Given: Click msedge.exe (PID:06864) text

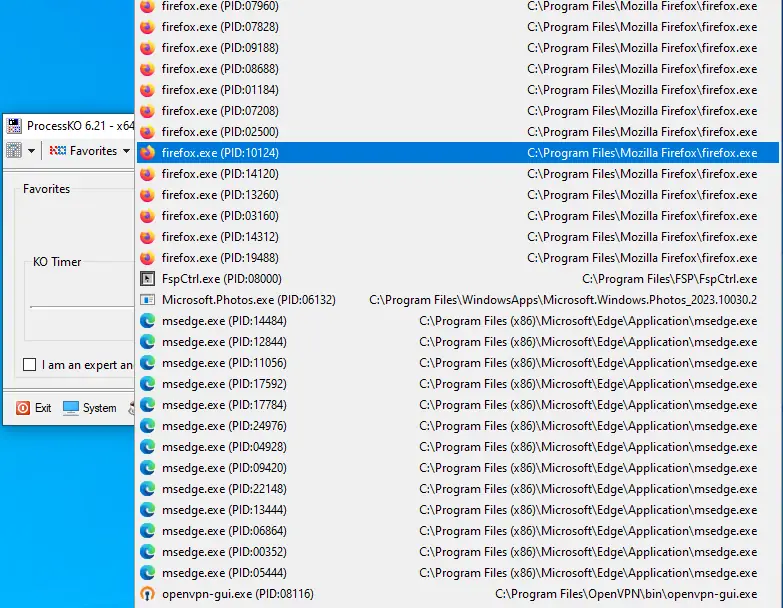Looking at the screenshot, I should (224, 531).
